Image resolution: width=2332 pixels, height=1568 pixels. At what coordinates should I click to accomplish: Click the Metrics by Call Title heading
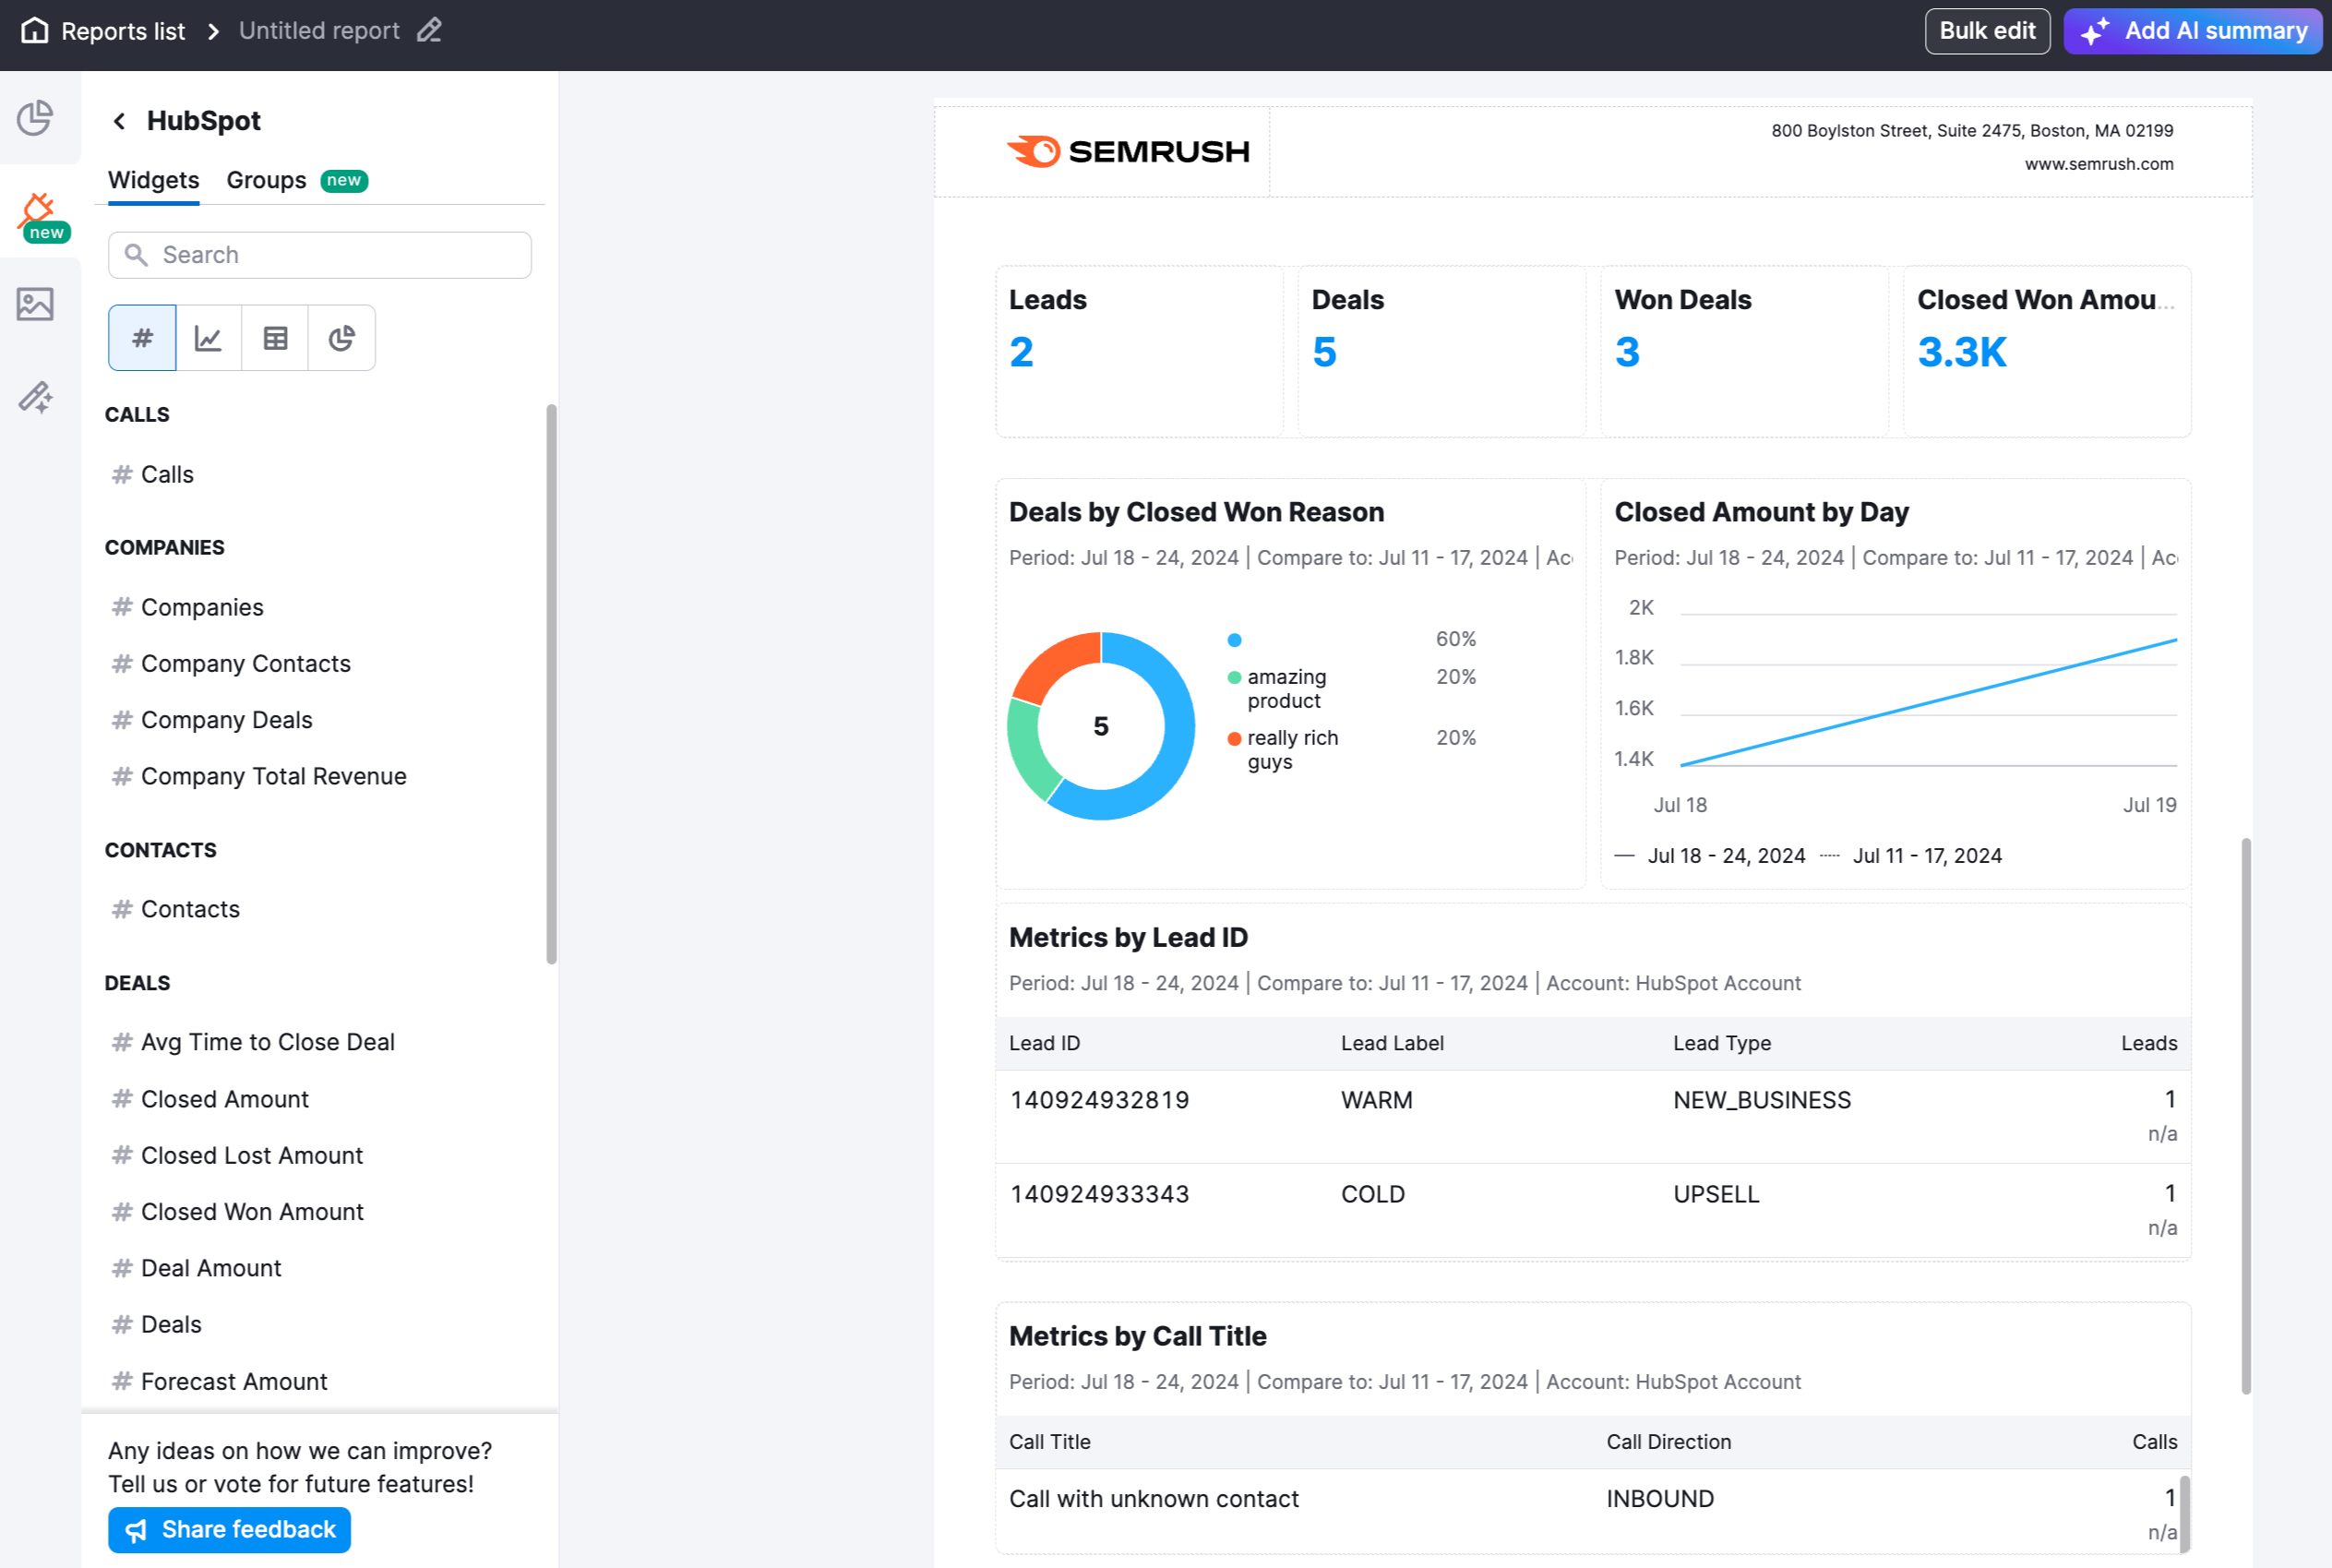pyautogui.click(x=1137, y=1336)
